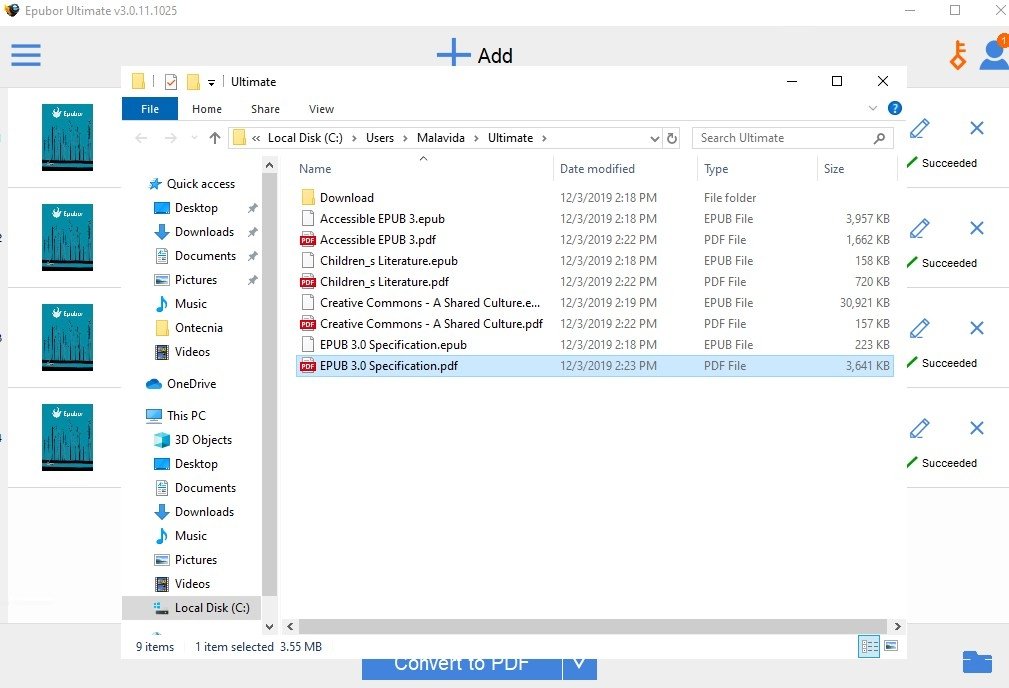This screenshot has height=688, width=1009.
Task: Click the fourth book's edit pencil icon
Action: [920, 429]
